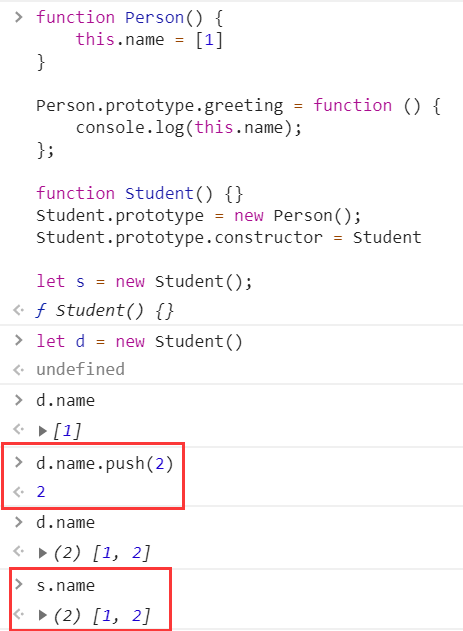Click the output arrow beside ƒ Student() {}
The width and height of the screenshot is (463, 631).
pyautogui.click(x=19, y=310)
